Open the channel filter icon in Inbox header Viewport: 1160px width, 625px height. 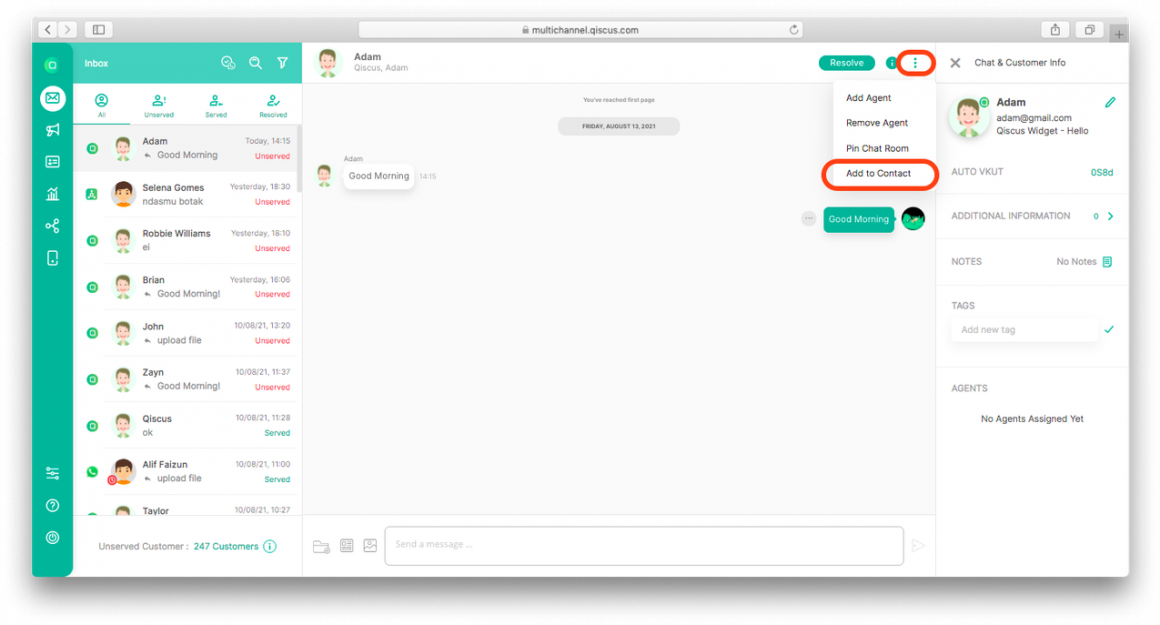(x=282, y=62)
